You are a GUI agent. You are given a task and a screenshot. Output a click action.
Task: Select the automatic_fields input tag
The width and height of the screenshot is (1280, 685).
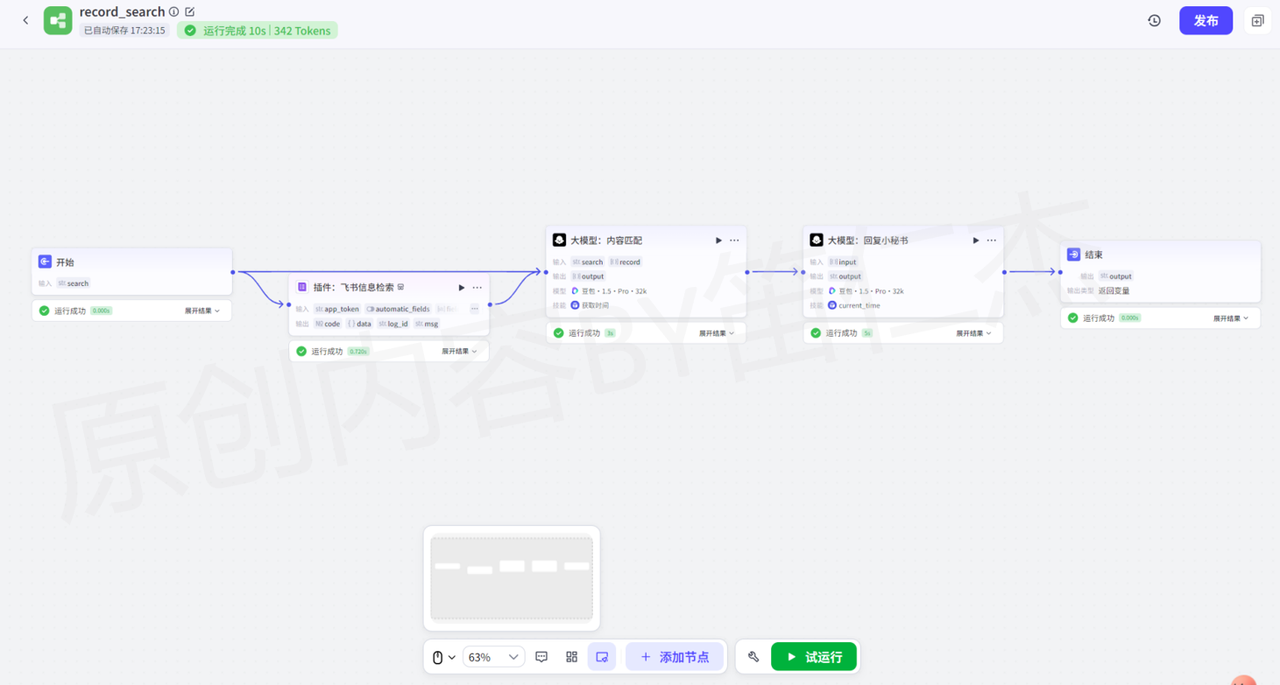click(x=399, y=309)
